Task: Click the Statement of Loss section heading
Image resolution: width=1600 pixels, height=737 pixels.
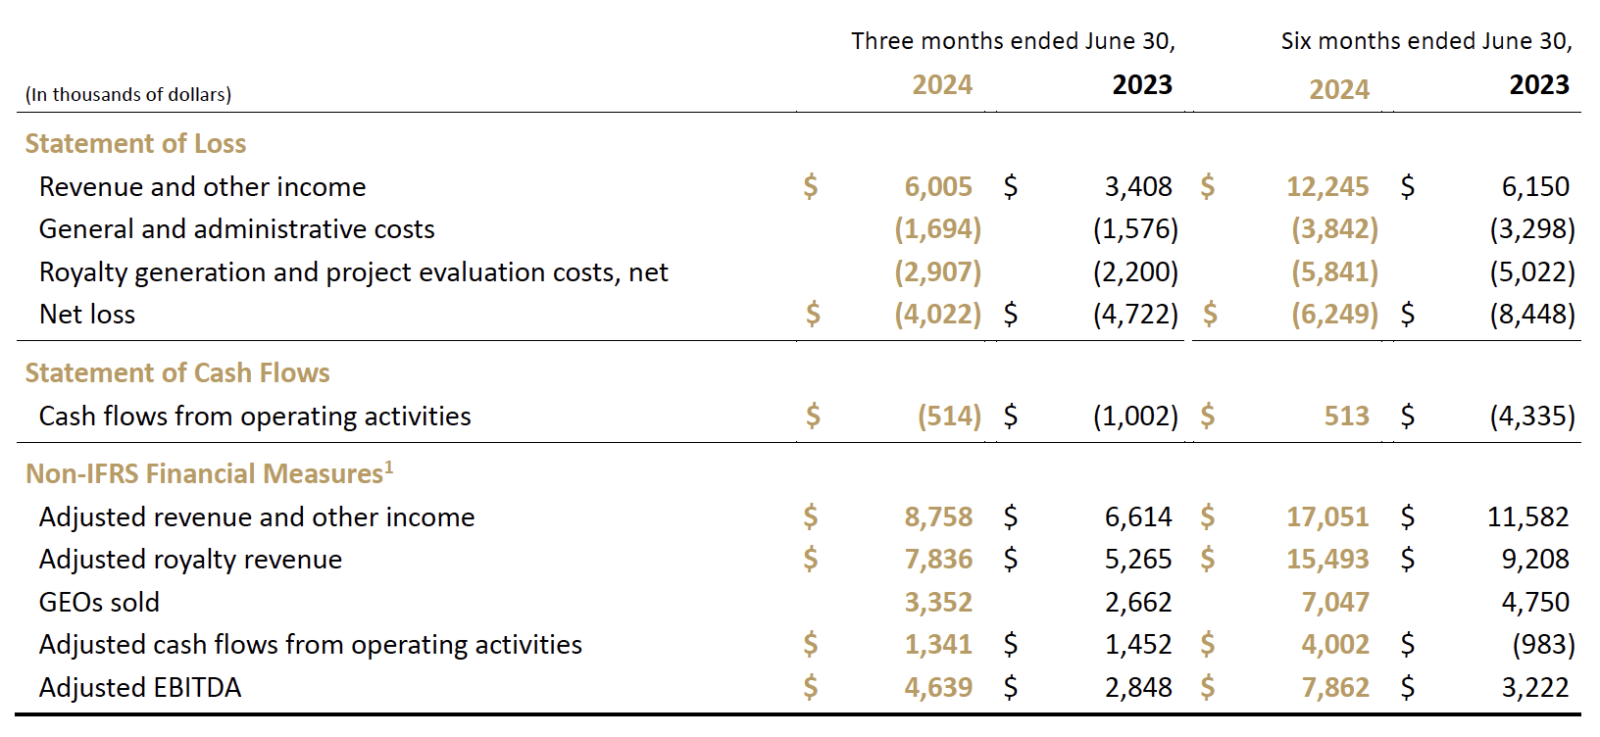Action: 135,144
